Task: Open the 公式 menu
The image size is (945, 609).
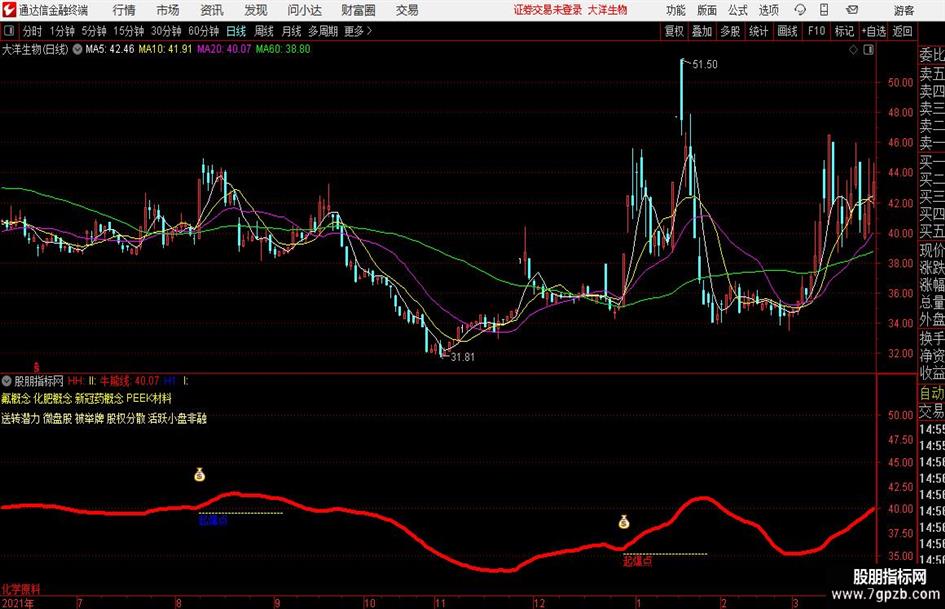Action: tap(738, 10)
